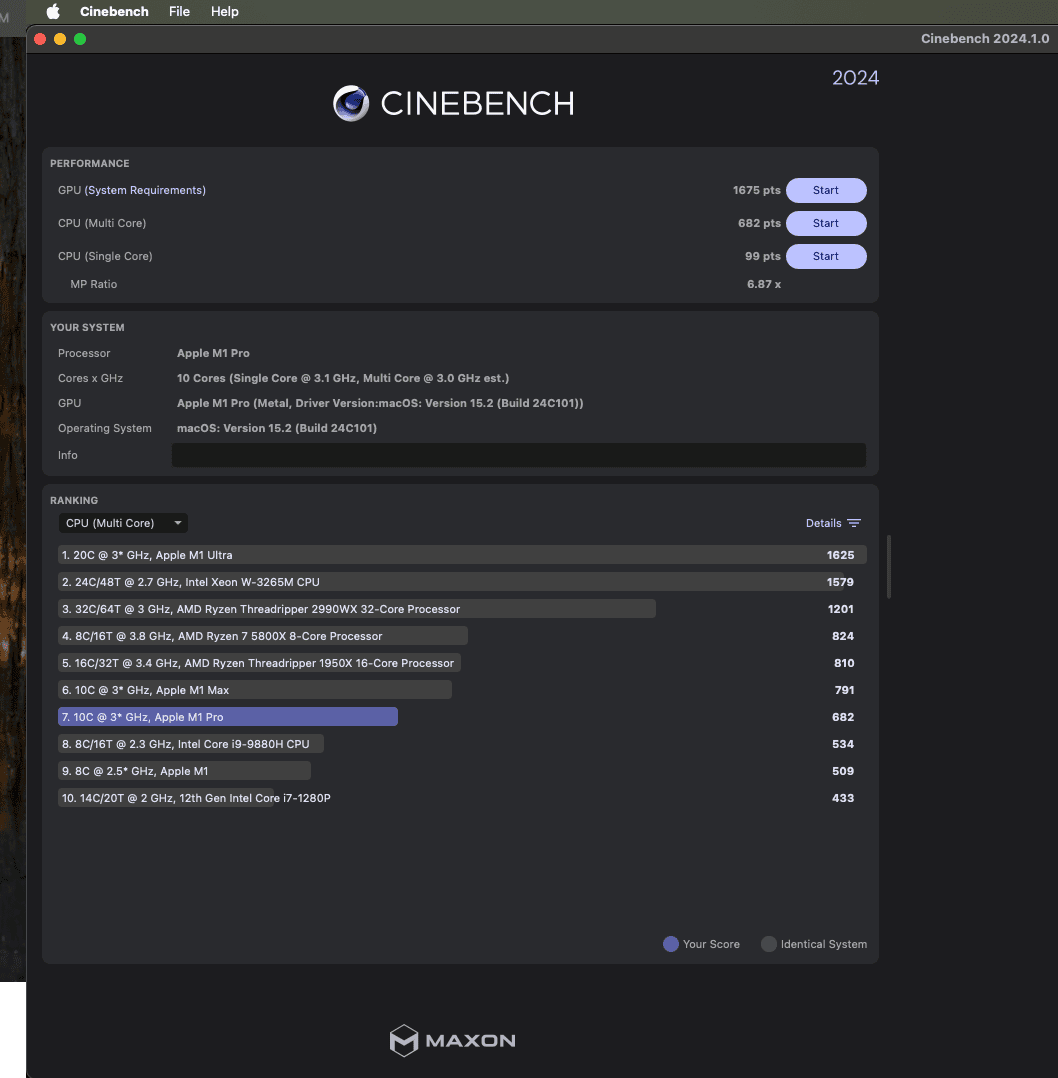Click the Info input field
Screen dimensions: 1058x1078
tap(518, 455)
